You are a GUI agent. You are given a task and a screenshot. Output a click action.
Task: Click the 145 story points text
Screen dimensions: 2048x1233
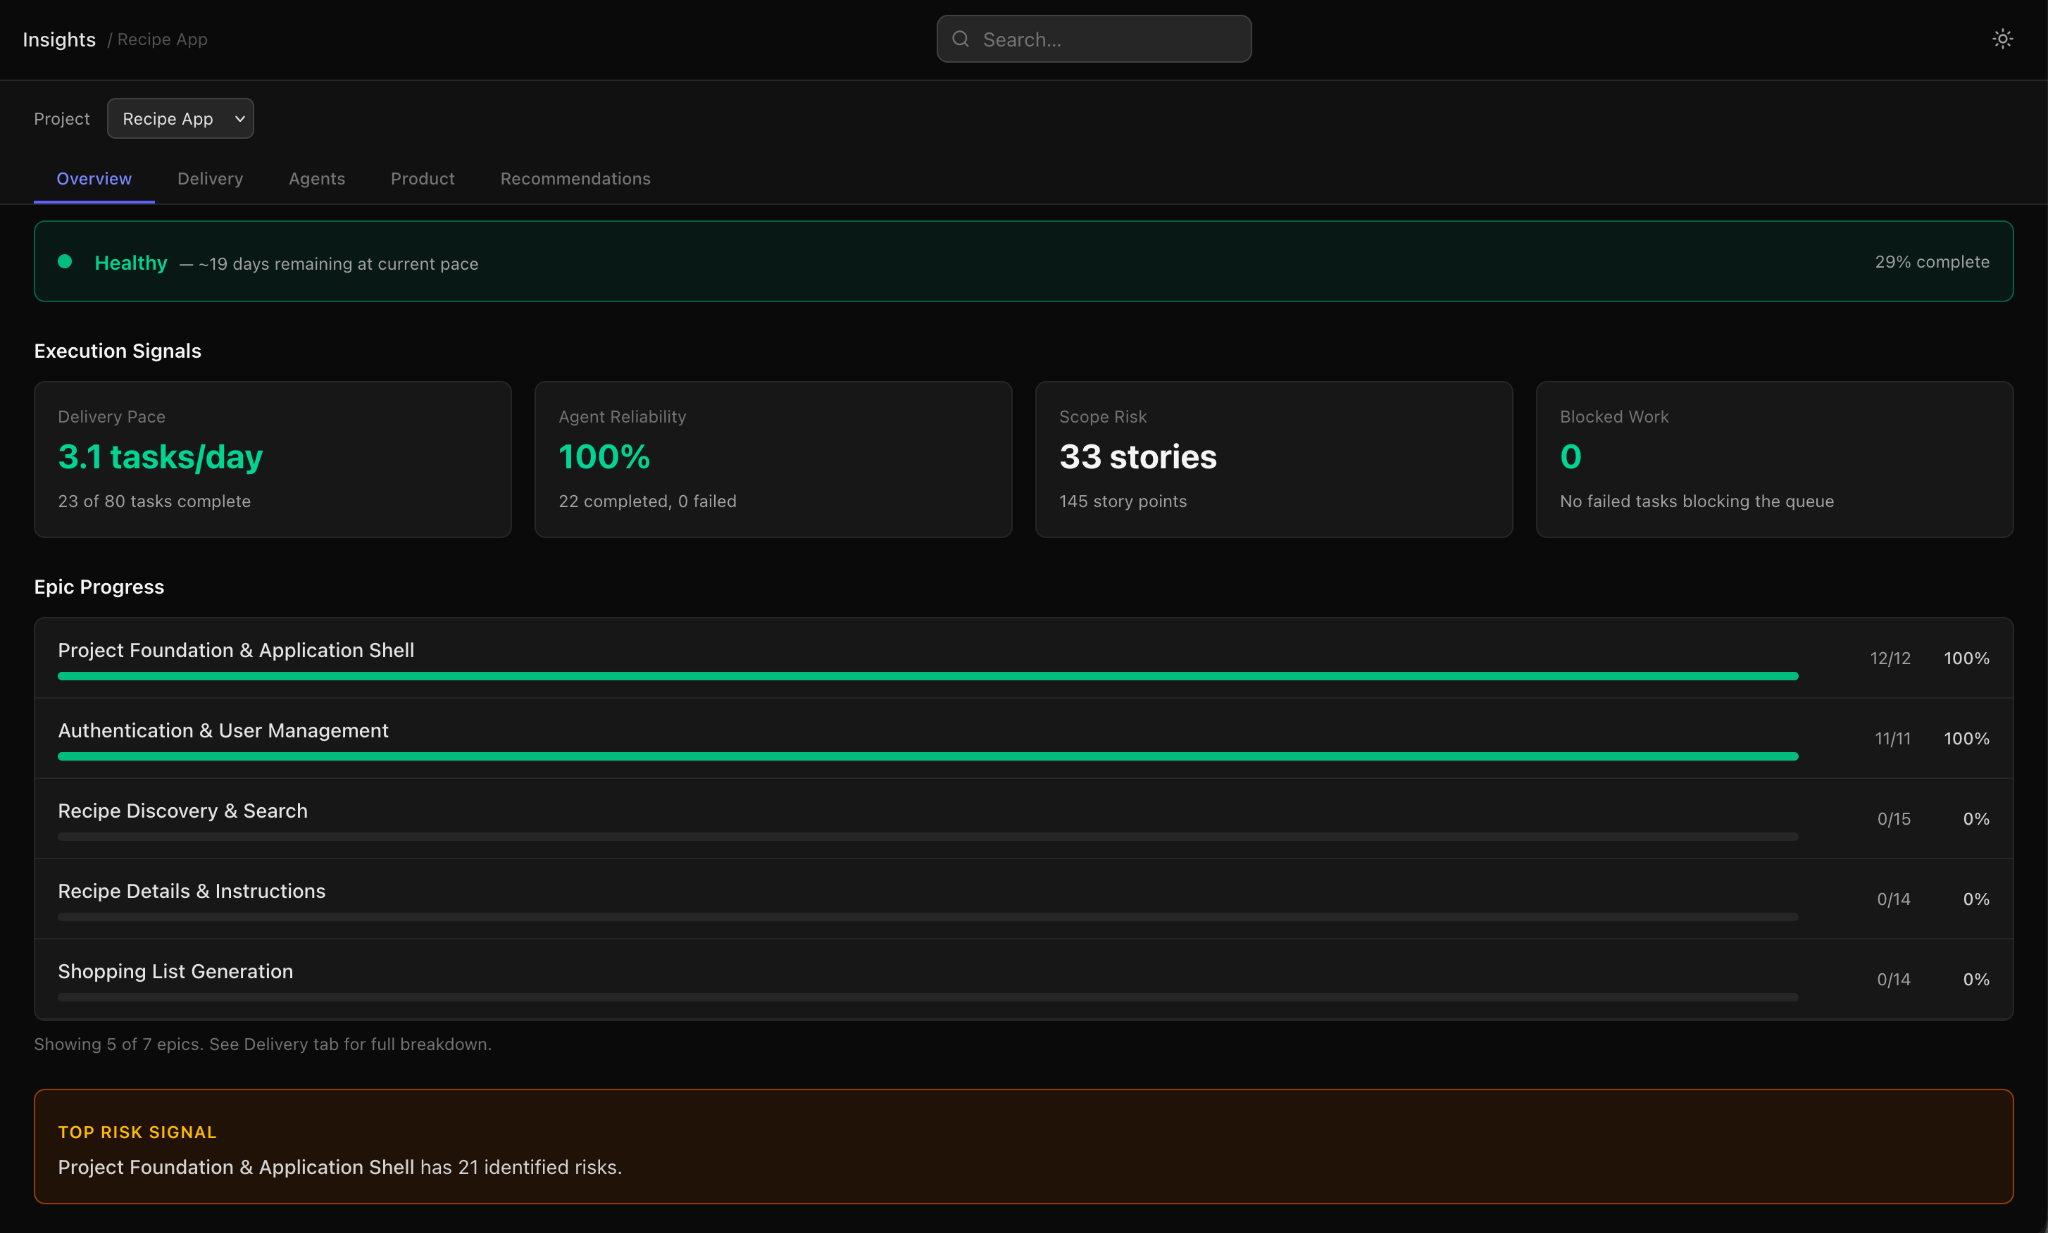[1123, 501]
